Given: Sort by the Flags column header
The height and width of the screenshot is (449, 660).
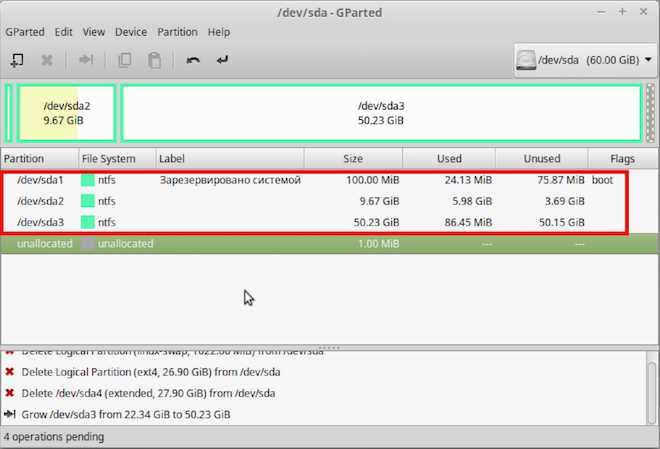Looking at the screenshot, I should (623, 159).
